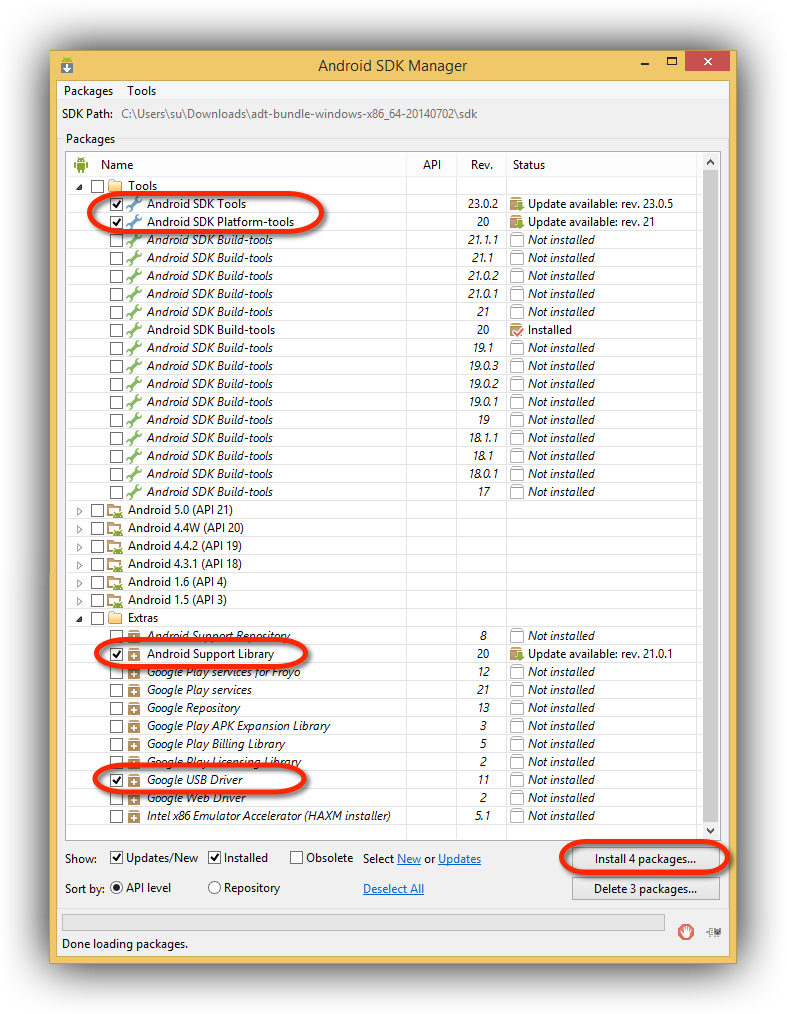Check the Build-tools rev 21.1.1 checkbox
Image resolution: width=787 pixels, height=1014 pixels.
116,241
